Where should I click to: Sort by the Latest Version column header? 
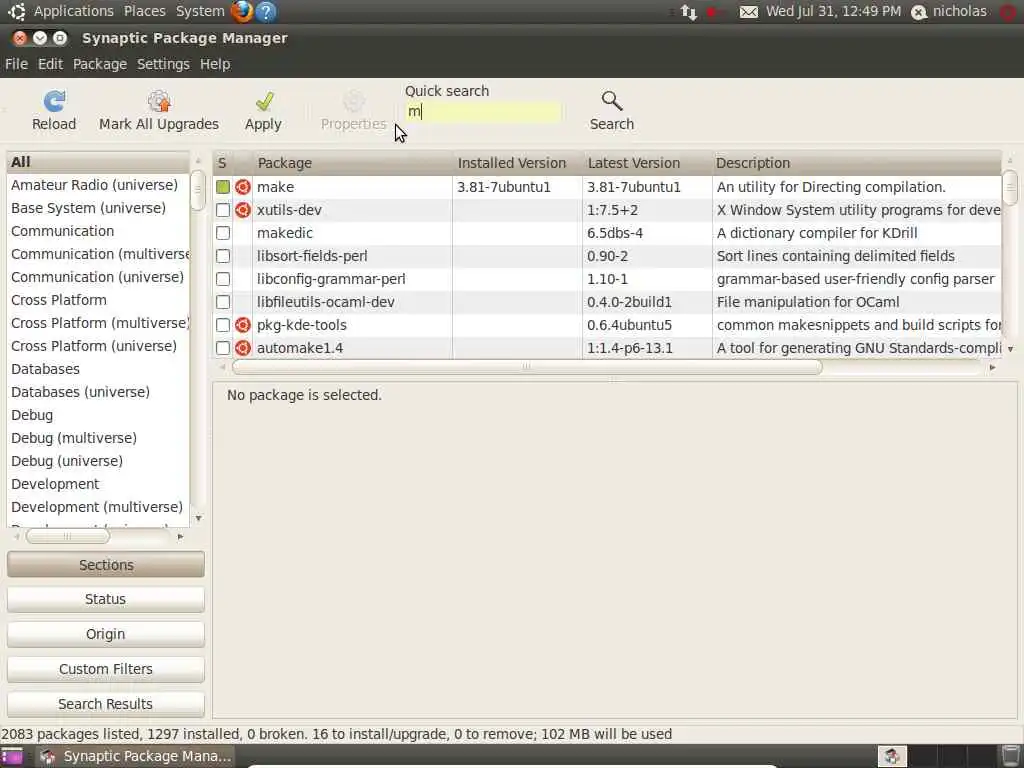tap(647, 163)
